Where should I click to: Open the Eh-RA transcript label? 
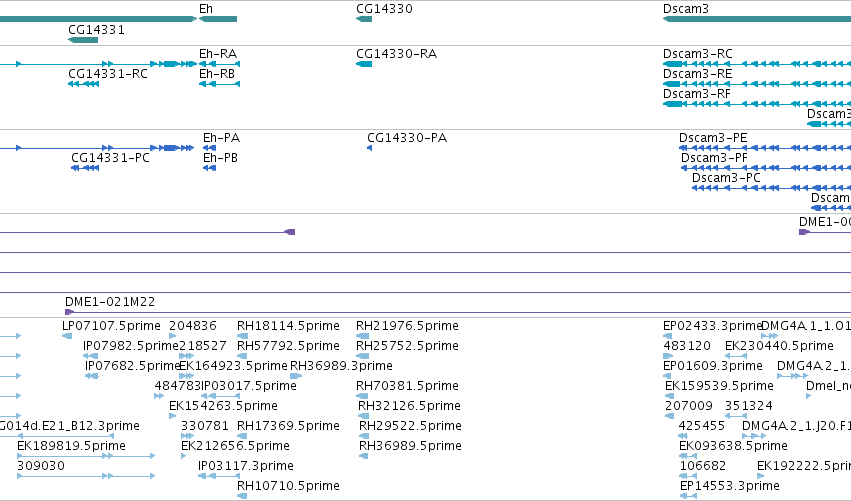218,54
